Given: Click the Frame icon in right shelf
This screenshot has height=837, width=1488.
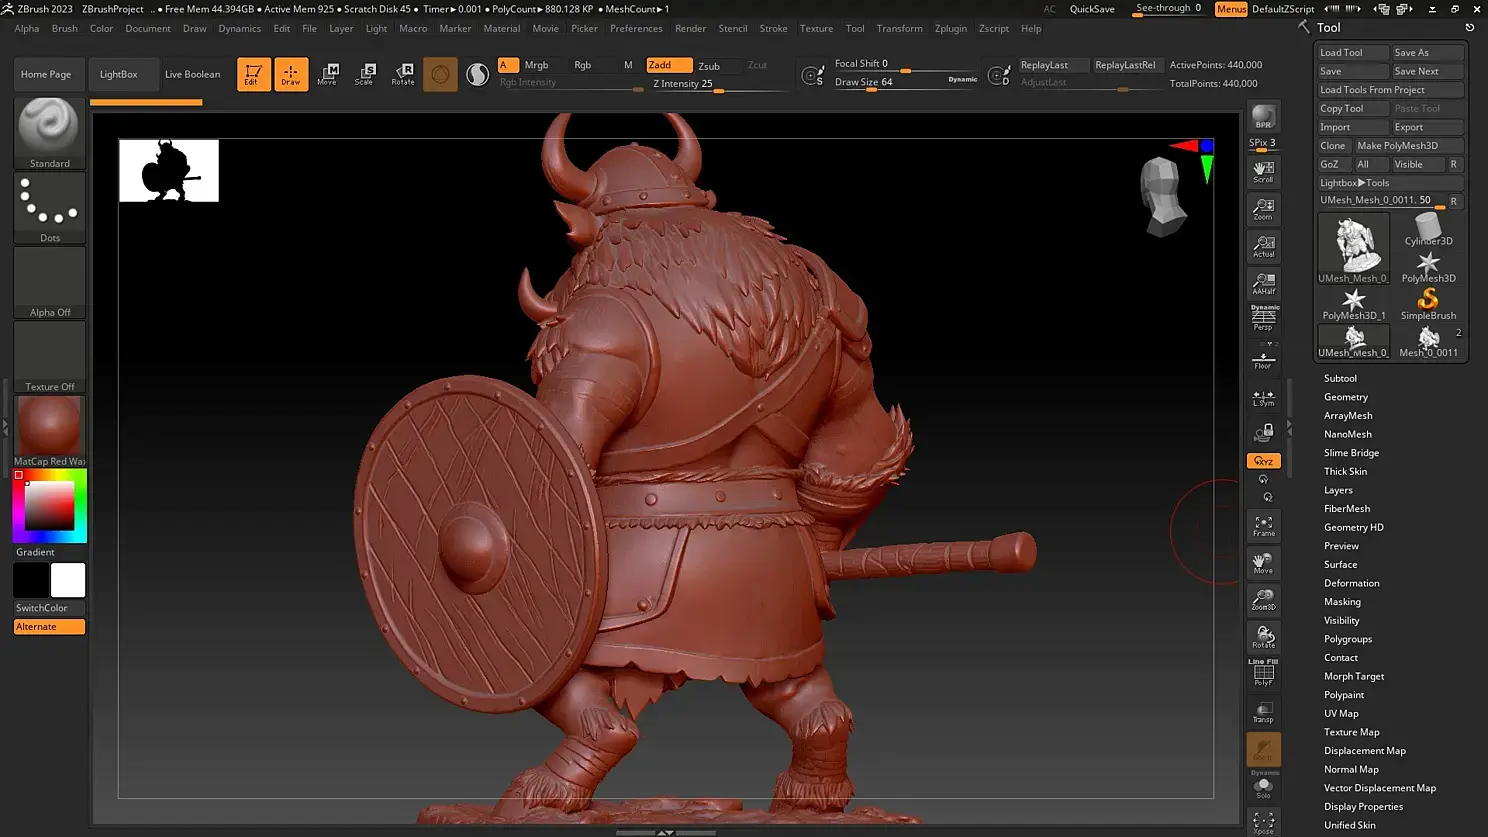Looking at the screenshot, I should [1264, 526].
